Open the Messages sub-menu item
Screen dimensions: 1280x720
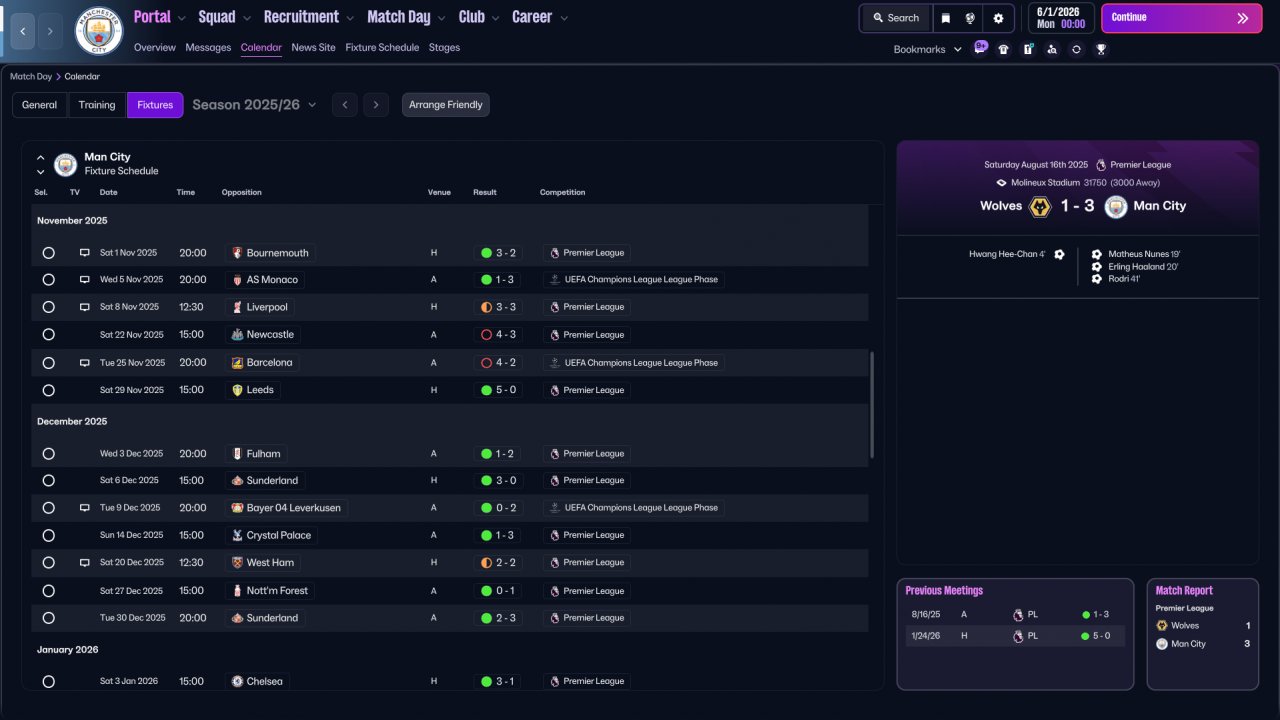(x=208, y=48)
